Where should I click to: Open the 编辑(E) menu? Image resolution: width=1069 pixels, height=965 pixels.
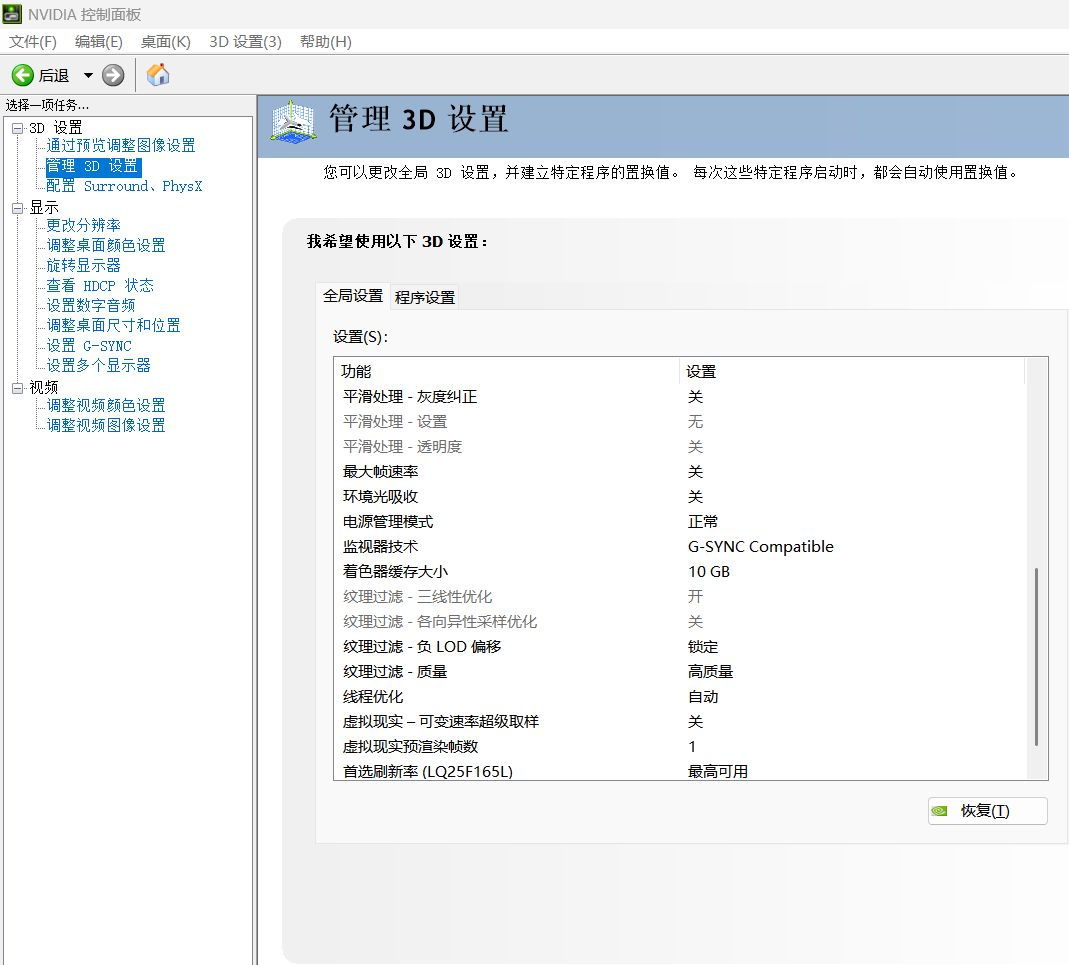click(99, 42)
